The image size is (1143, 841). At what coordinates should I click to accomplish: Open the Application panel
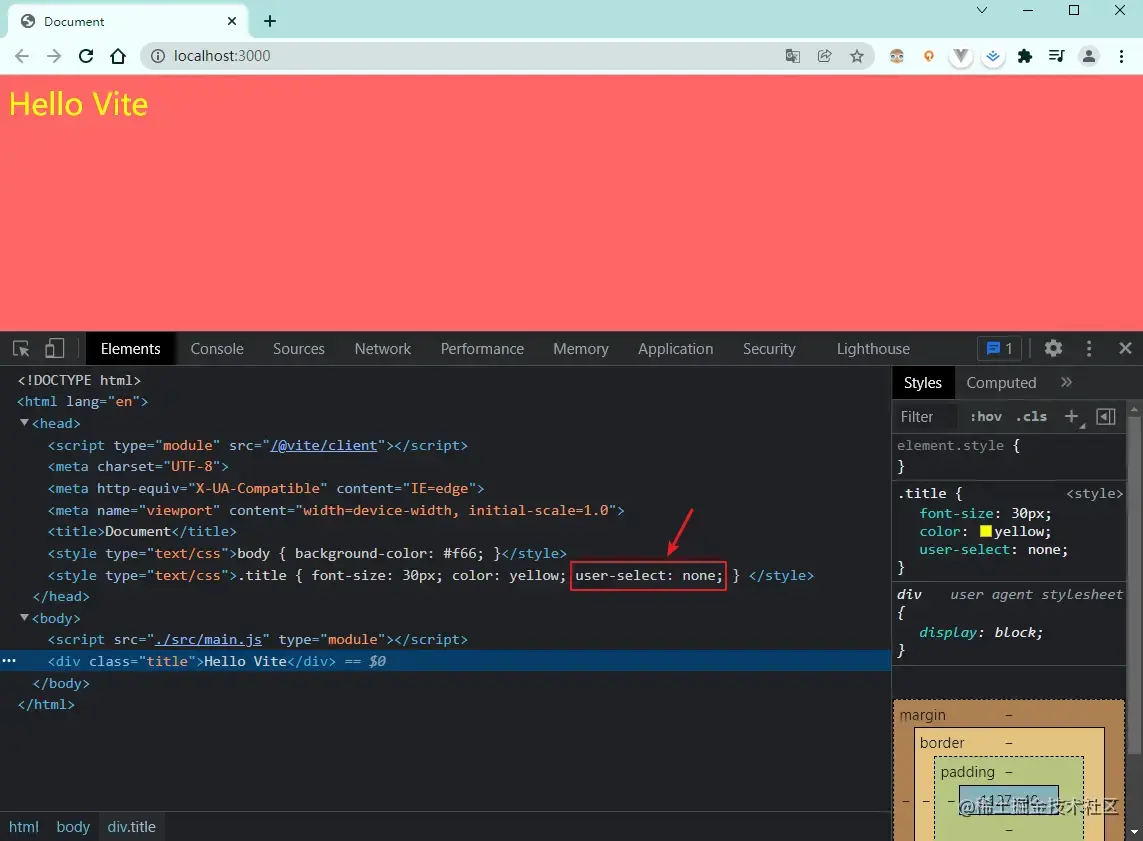pos(675,348)
